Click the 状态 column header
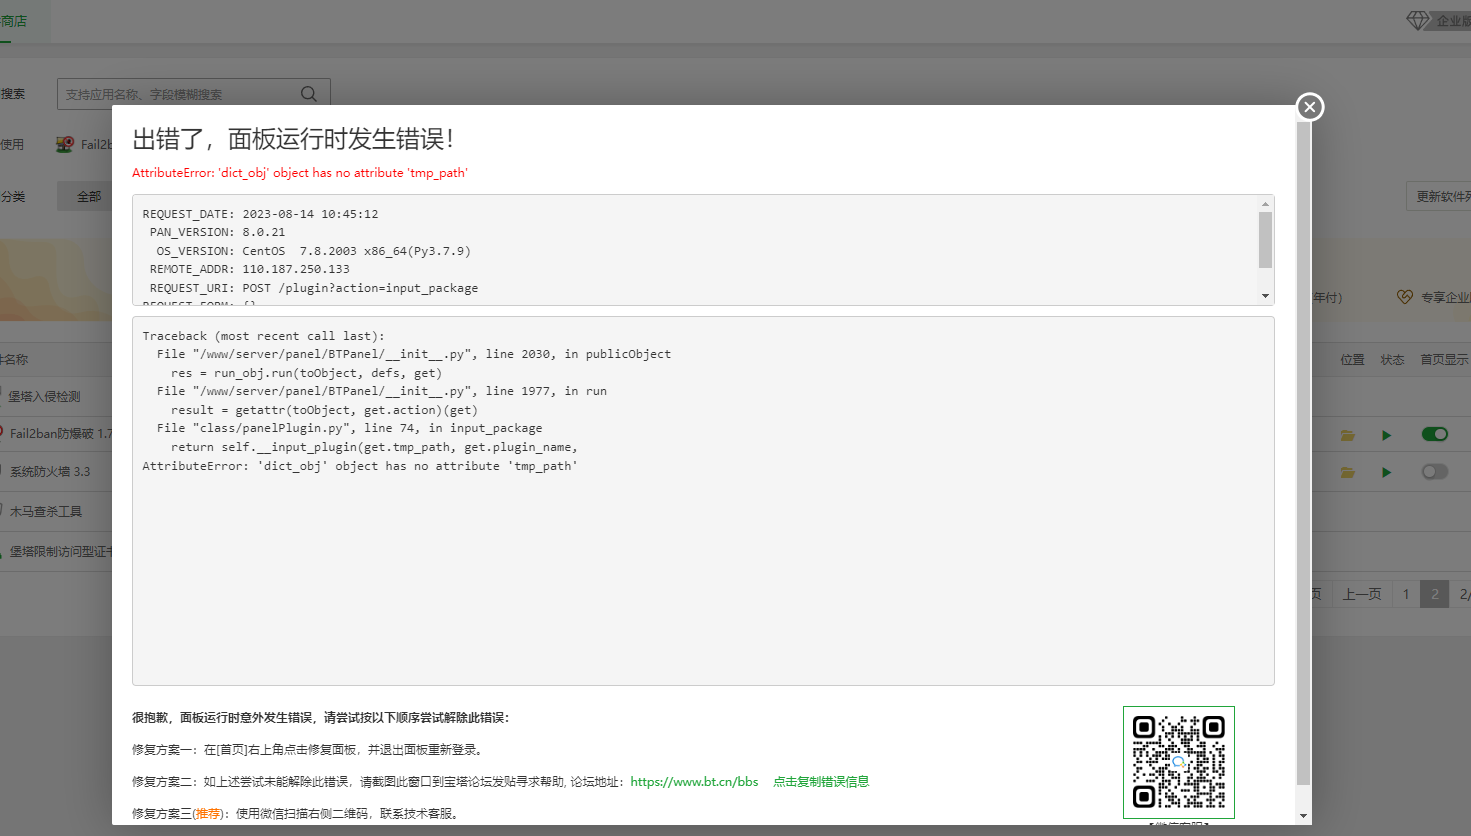Viewport: 1471px width, 836px height. click(x=1392, y=360)
